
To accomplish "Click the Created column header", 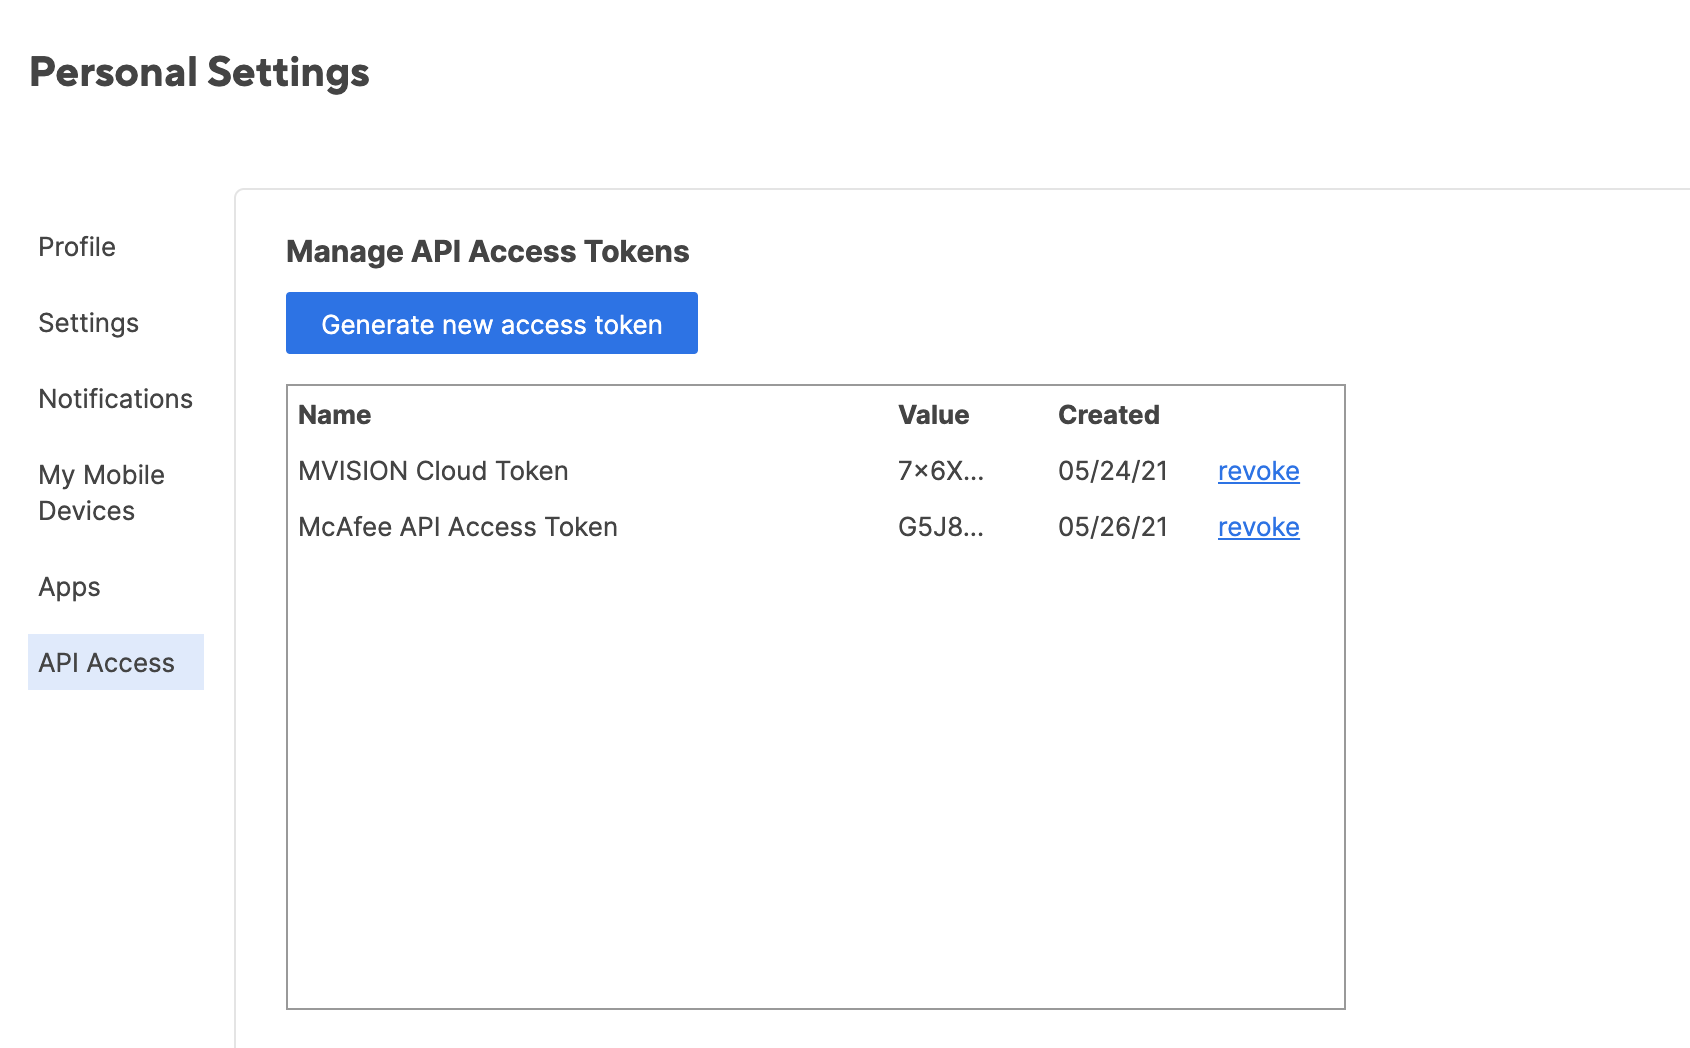I will 1108,415.
